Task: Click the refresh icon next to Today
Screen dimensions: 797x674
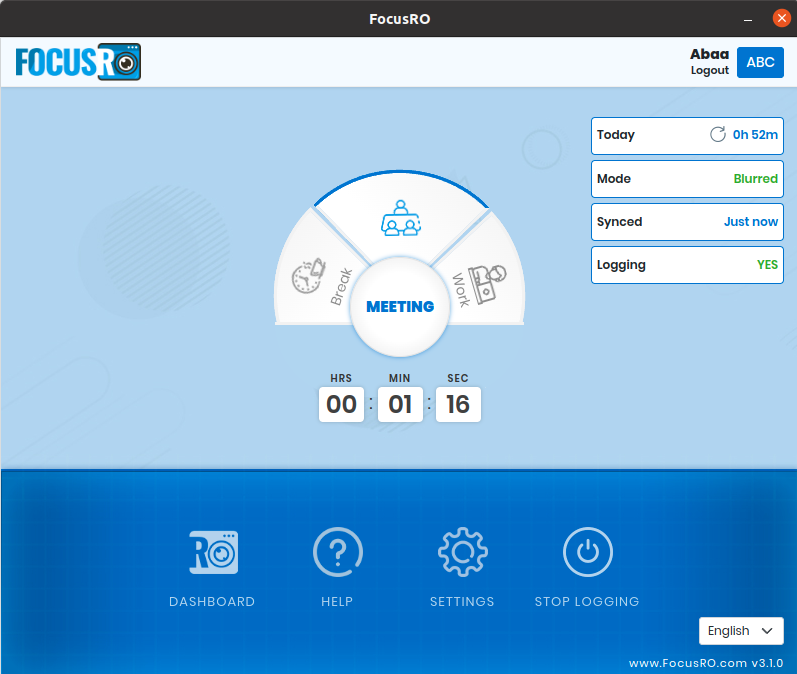Action: [x=718, y=135]
